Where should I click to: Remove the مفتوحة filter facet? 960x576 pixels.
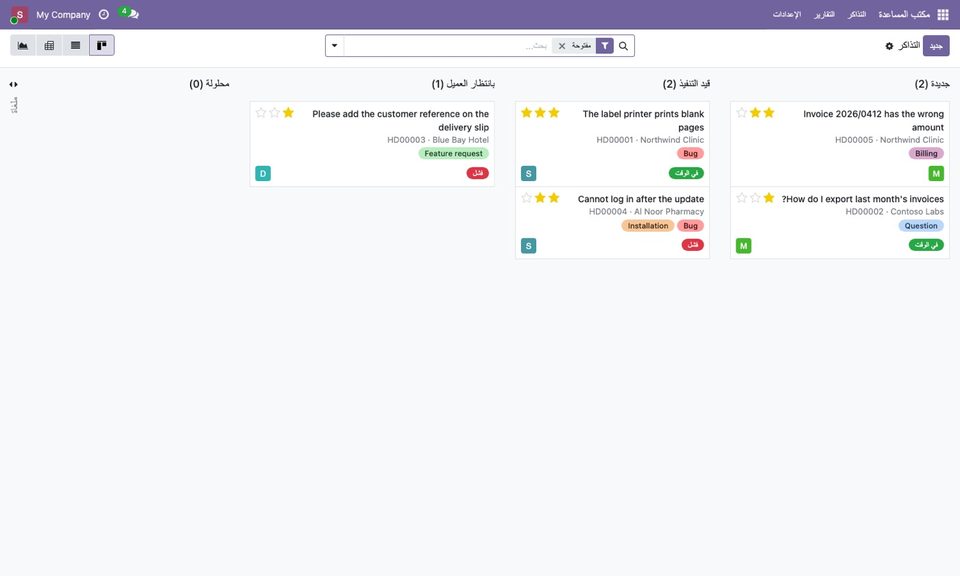pyautogui.click(x=561, y=46)
